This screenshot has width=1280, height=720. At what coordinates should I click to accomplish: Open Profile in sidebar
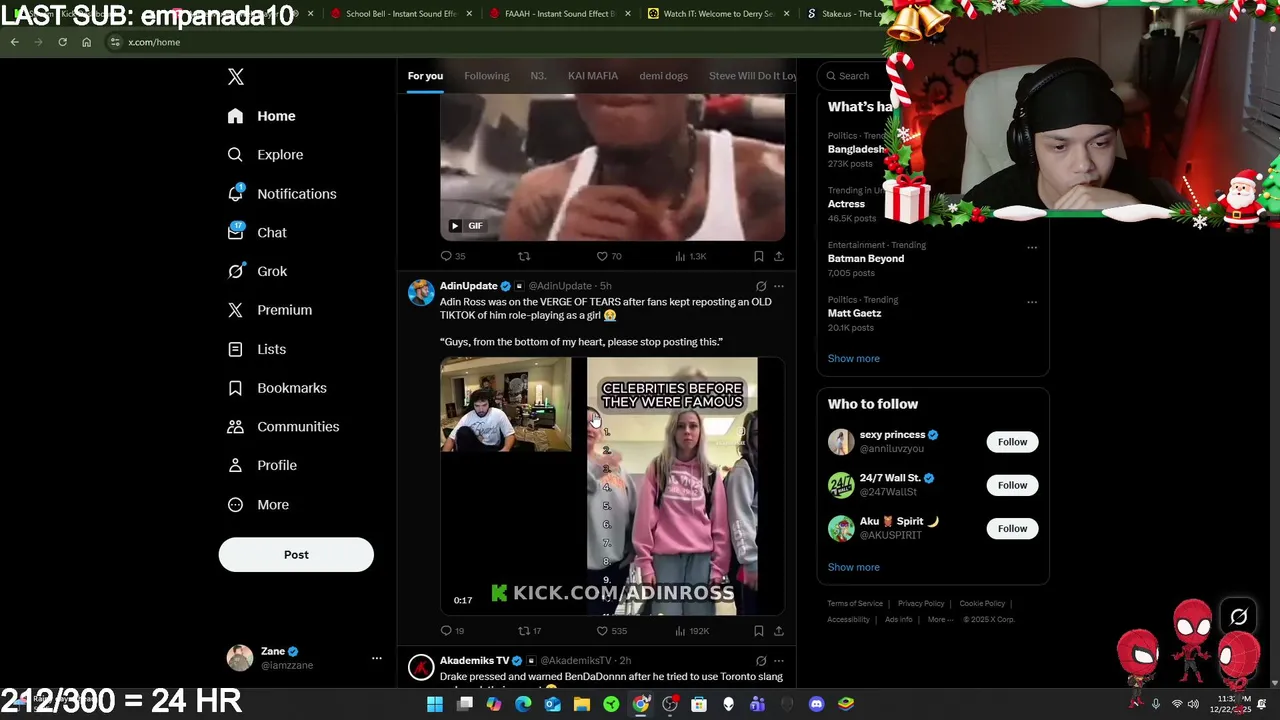pos(261,465)
